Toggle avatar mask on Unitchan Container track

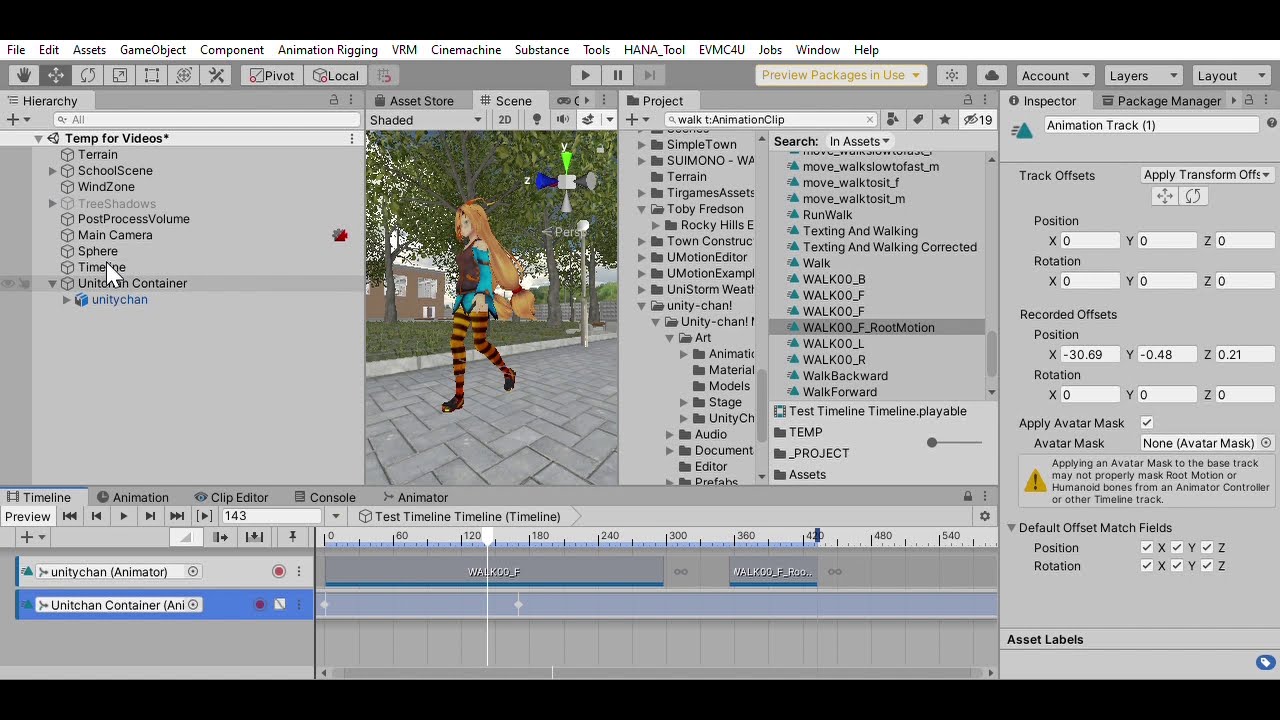point(280,604)
